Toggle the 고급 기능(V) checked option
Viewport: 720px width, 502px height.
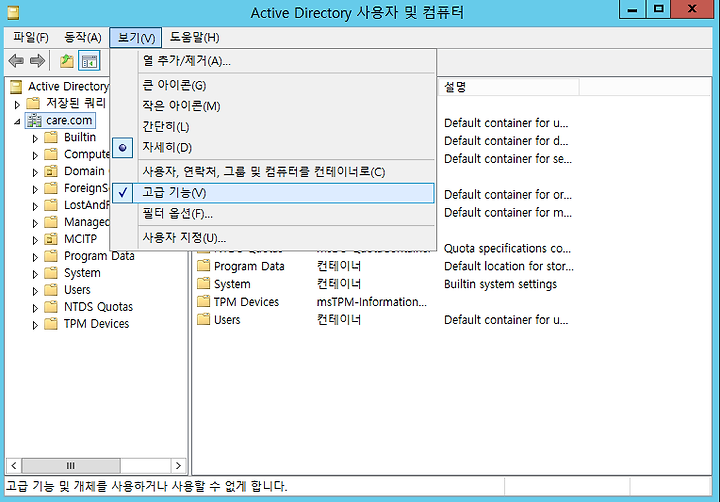pyautogui.click(x=273, y=193)
